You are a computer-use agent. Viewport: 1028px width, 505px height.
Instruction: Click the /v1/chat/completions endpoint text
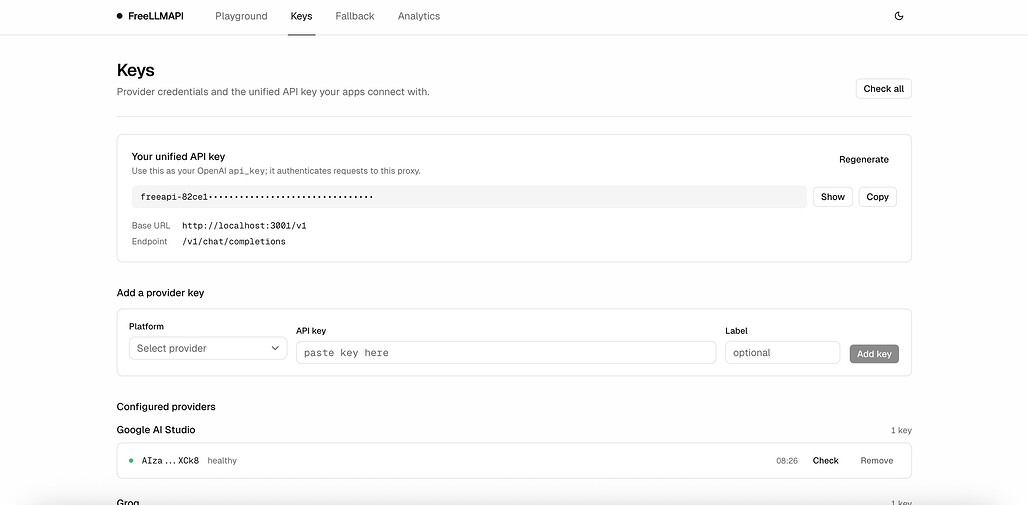pyautogui.click(x=234, y=241)
